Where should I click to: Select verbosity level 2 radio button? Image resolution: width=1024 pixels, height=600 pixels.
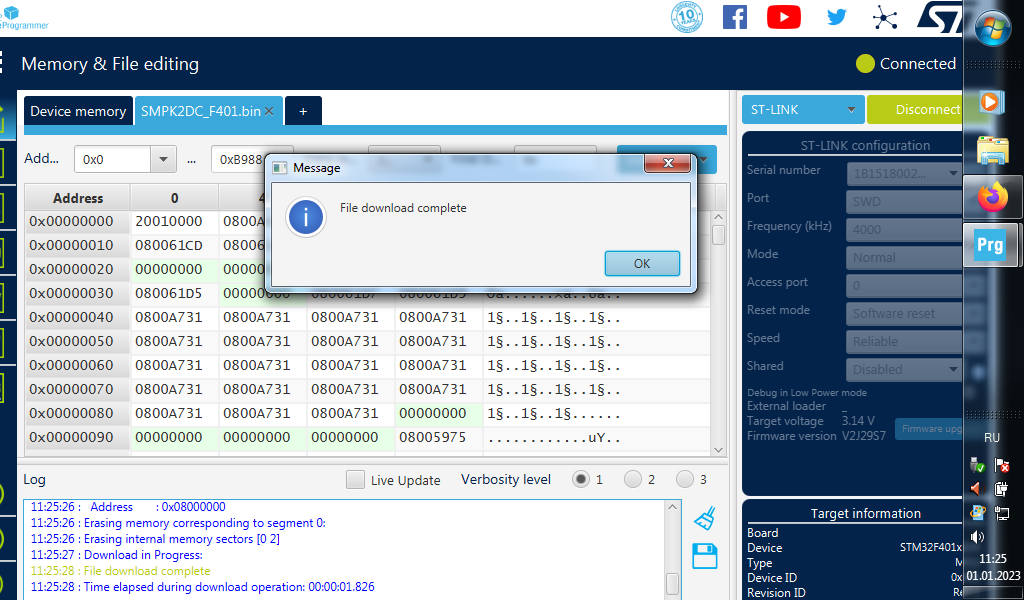coord(633,479)
